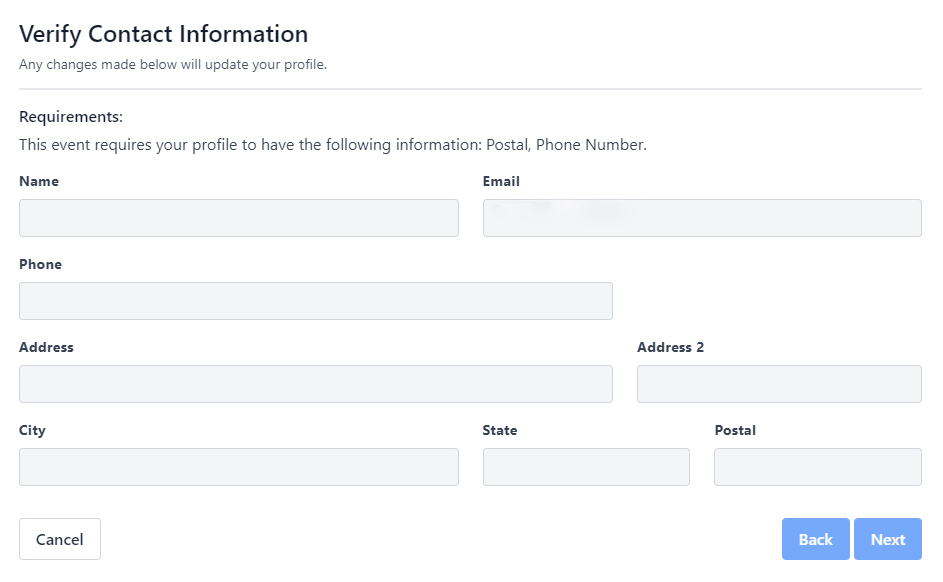Image resolution: width=943 pixels, height=582 pixels.
Task: Click the first Address line input box
Action: [x=315, y=384]
